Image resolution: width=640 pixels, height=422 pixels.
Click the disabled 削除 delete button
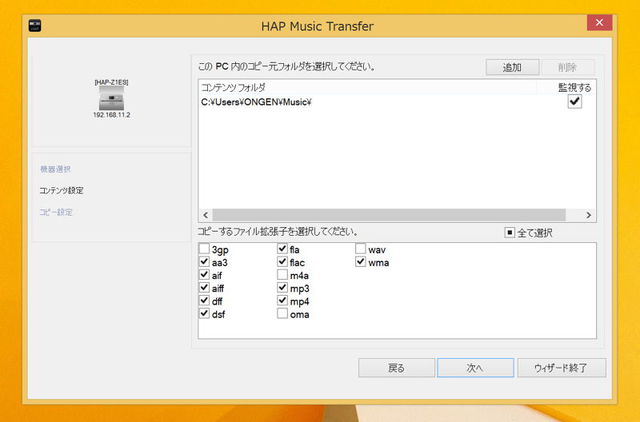point(567,67)
